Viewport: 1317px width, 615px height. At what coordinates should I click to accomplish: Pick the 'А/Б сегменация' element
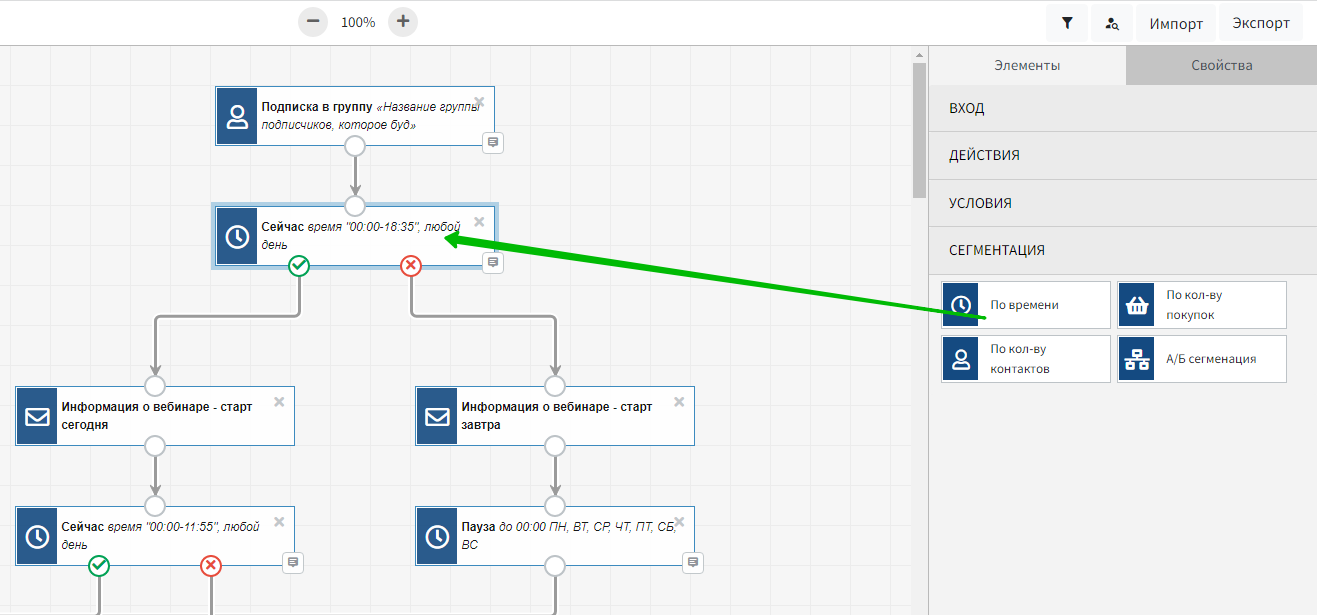click(1201, 359)
